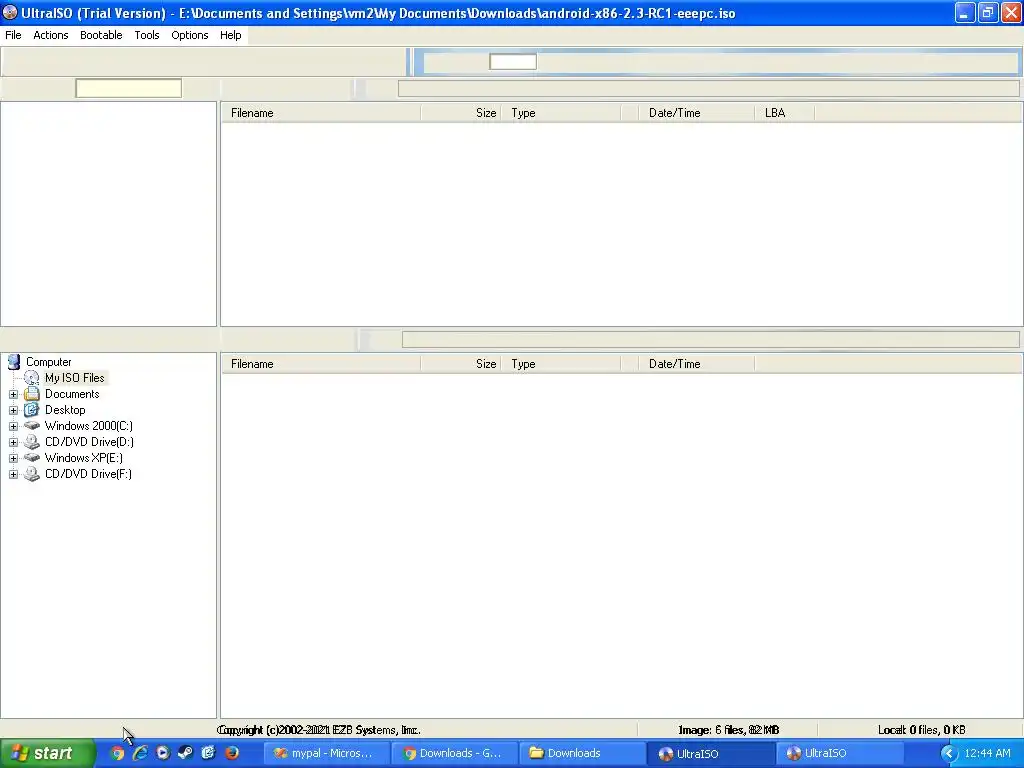The image size is (1024, 768).
Task: Click the Local: 0 files, 0 KB status
Action: point(921,730)
